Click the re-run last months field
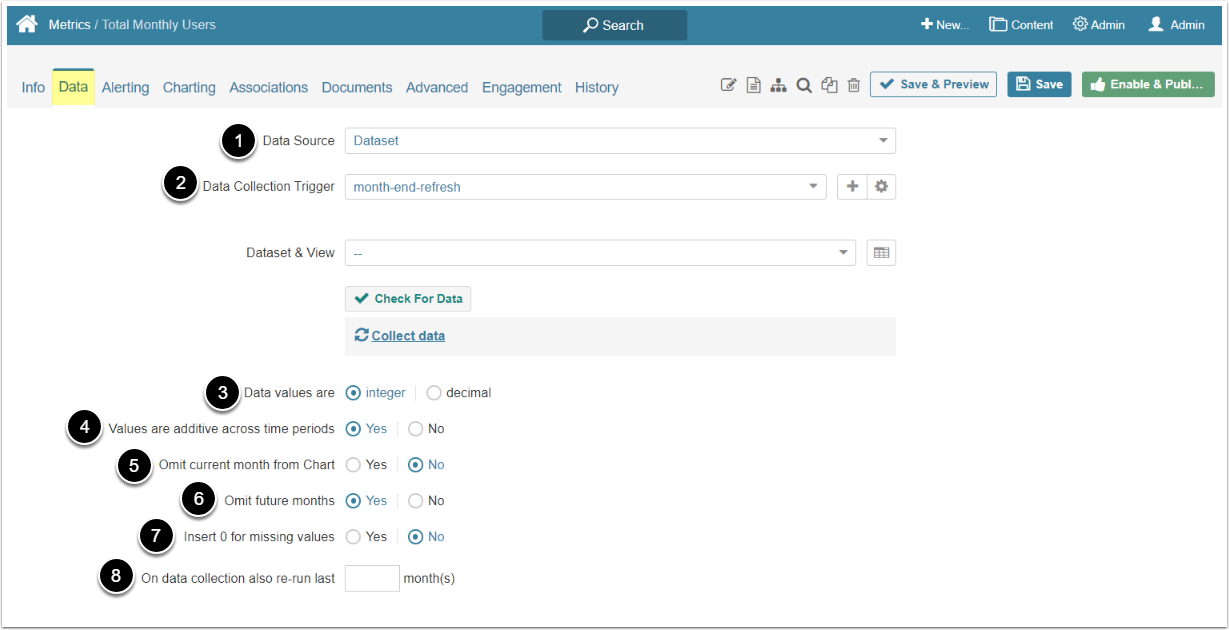The width and height of the screenshot is (1229, 630). pos(372,578)
